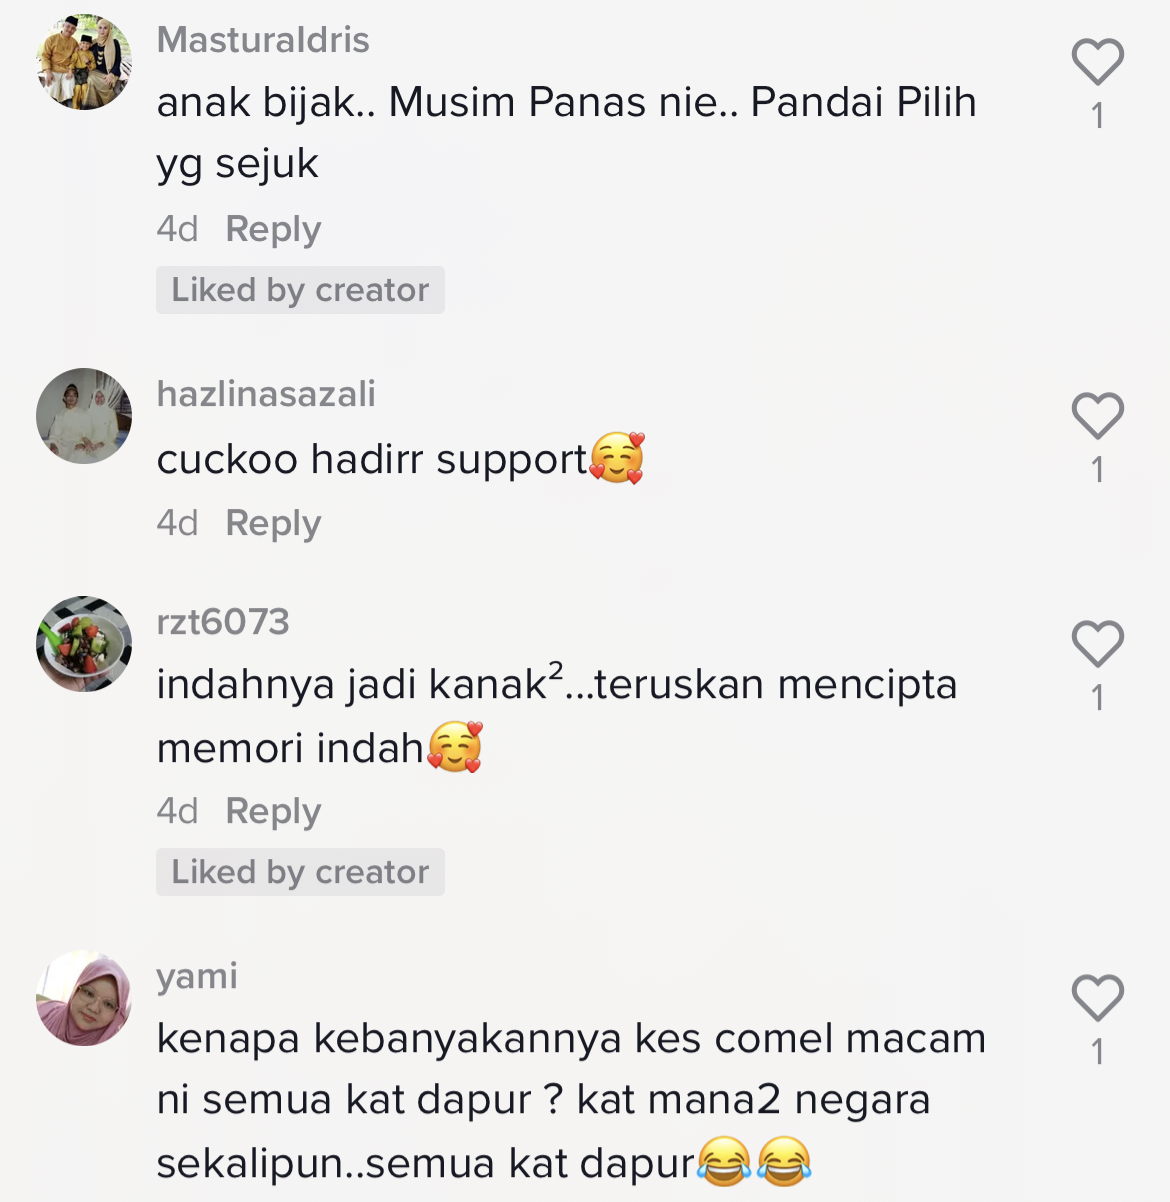The height and width of the screenshot is (1202, 1170).
Task: Select the yami username
Action: (x=197, y=976)
